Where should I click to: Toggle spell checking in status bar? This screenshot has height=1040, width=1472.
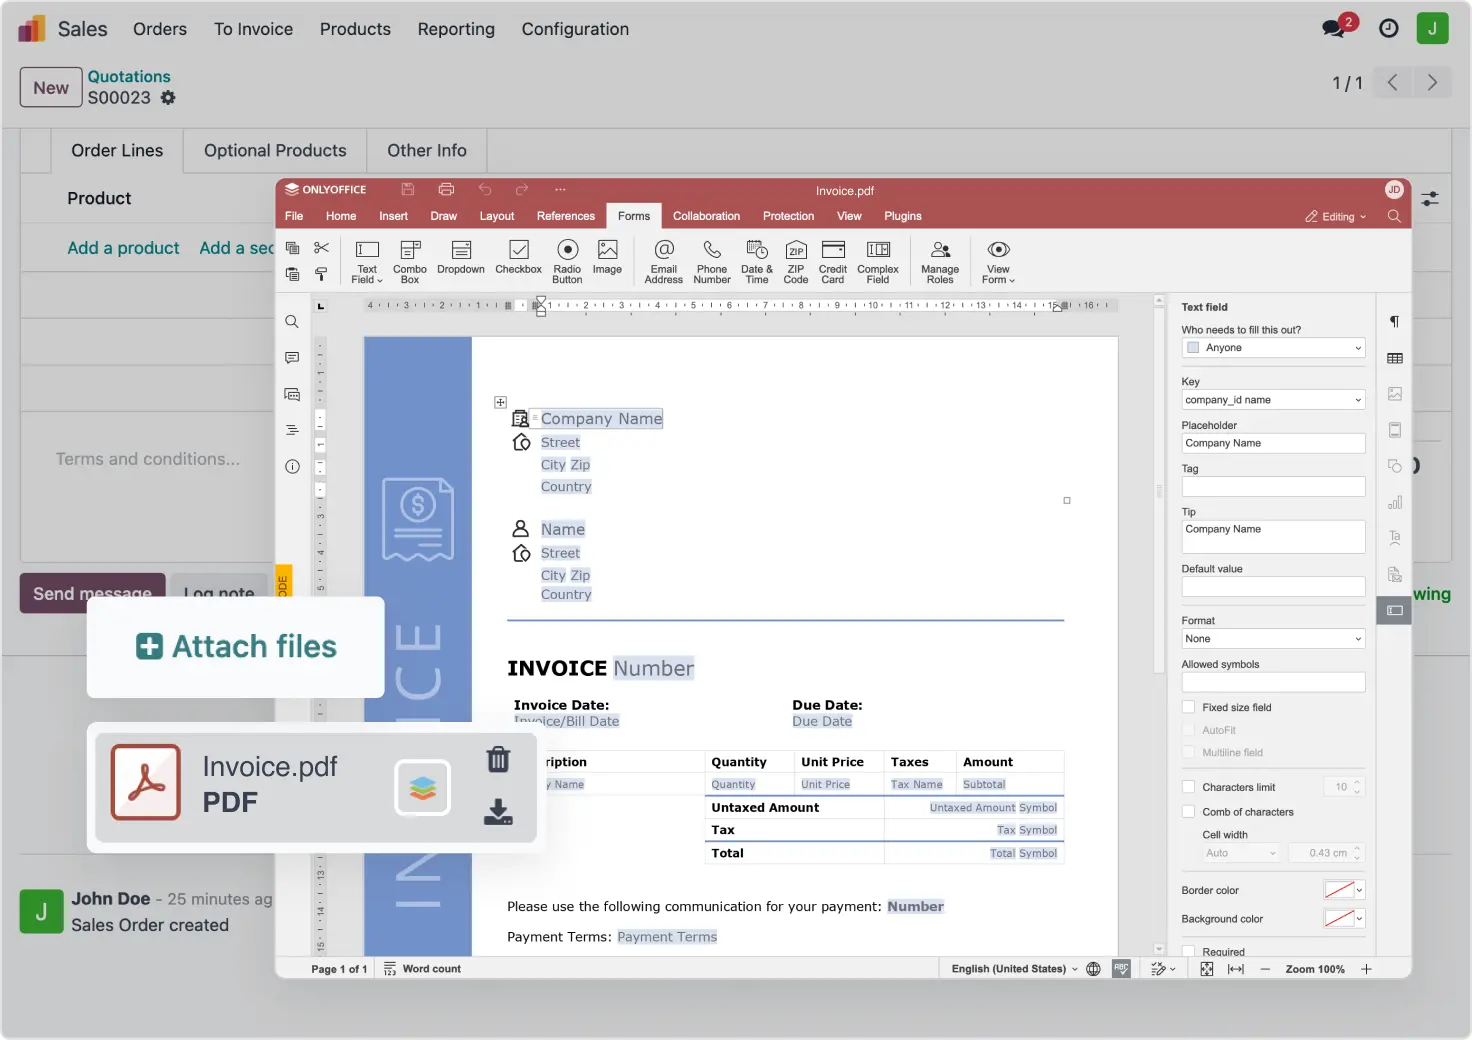click(x=1121, y=969)
